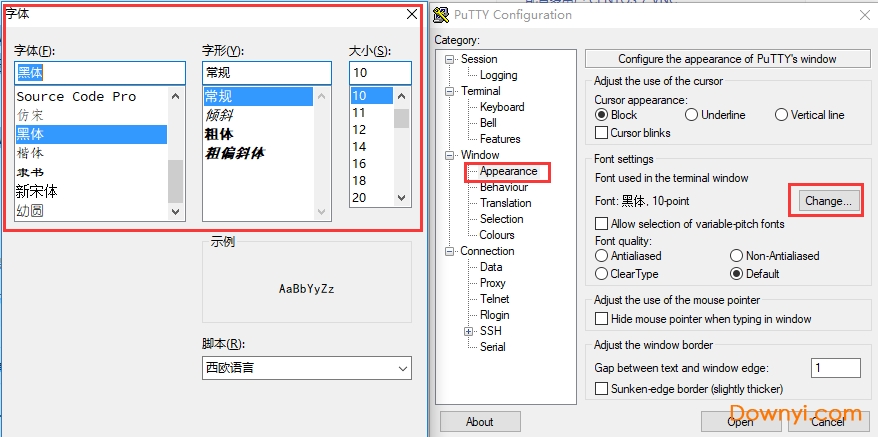Viewport: 878px width, 437px height.
Task: Pick Source Code Pro font
Action: pos(77,97)
